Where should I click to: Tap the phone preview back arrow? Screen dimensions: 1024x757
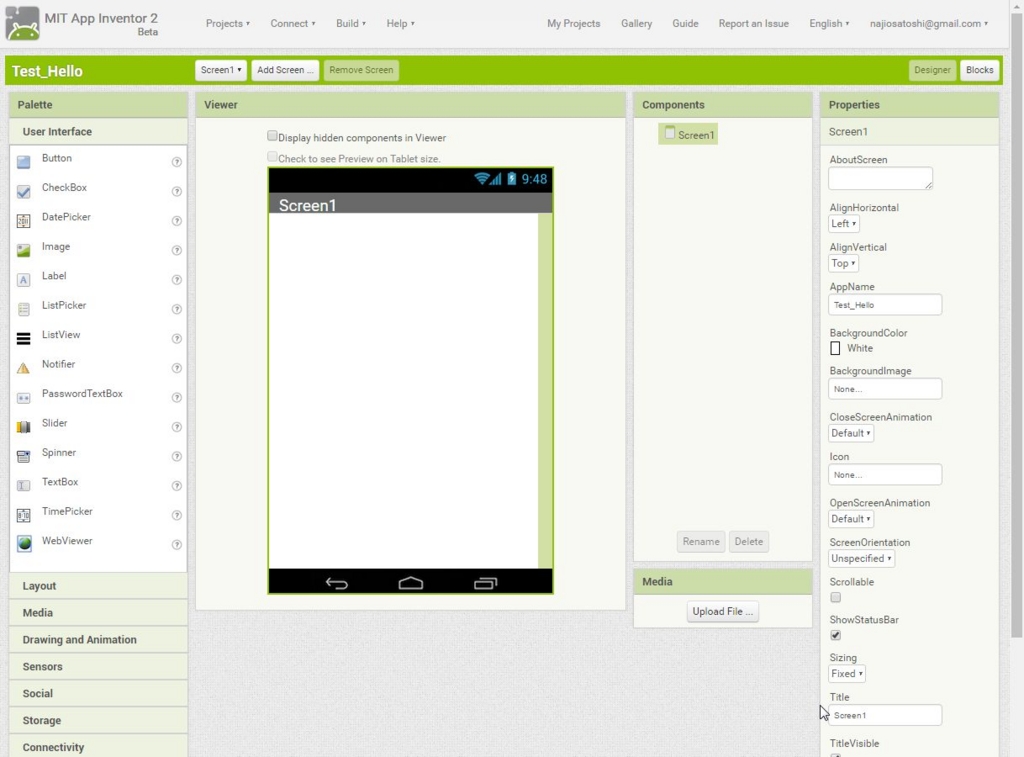pos(336,583)
